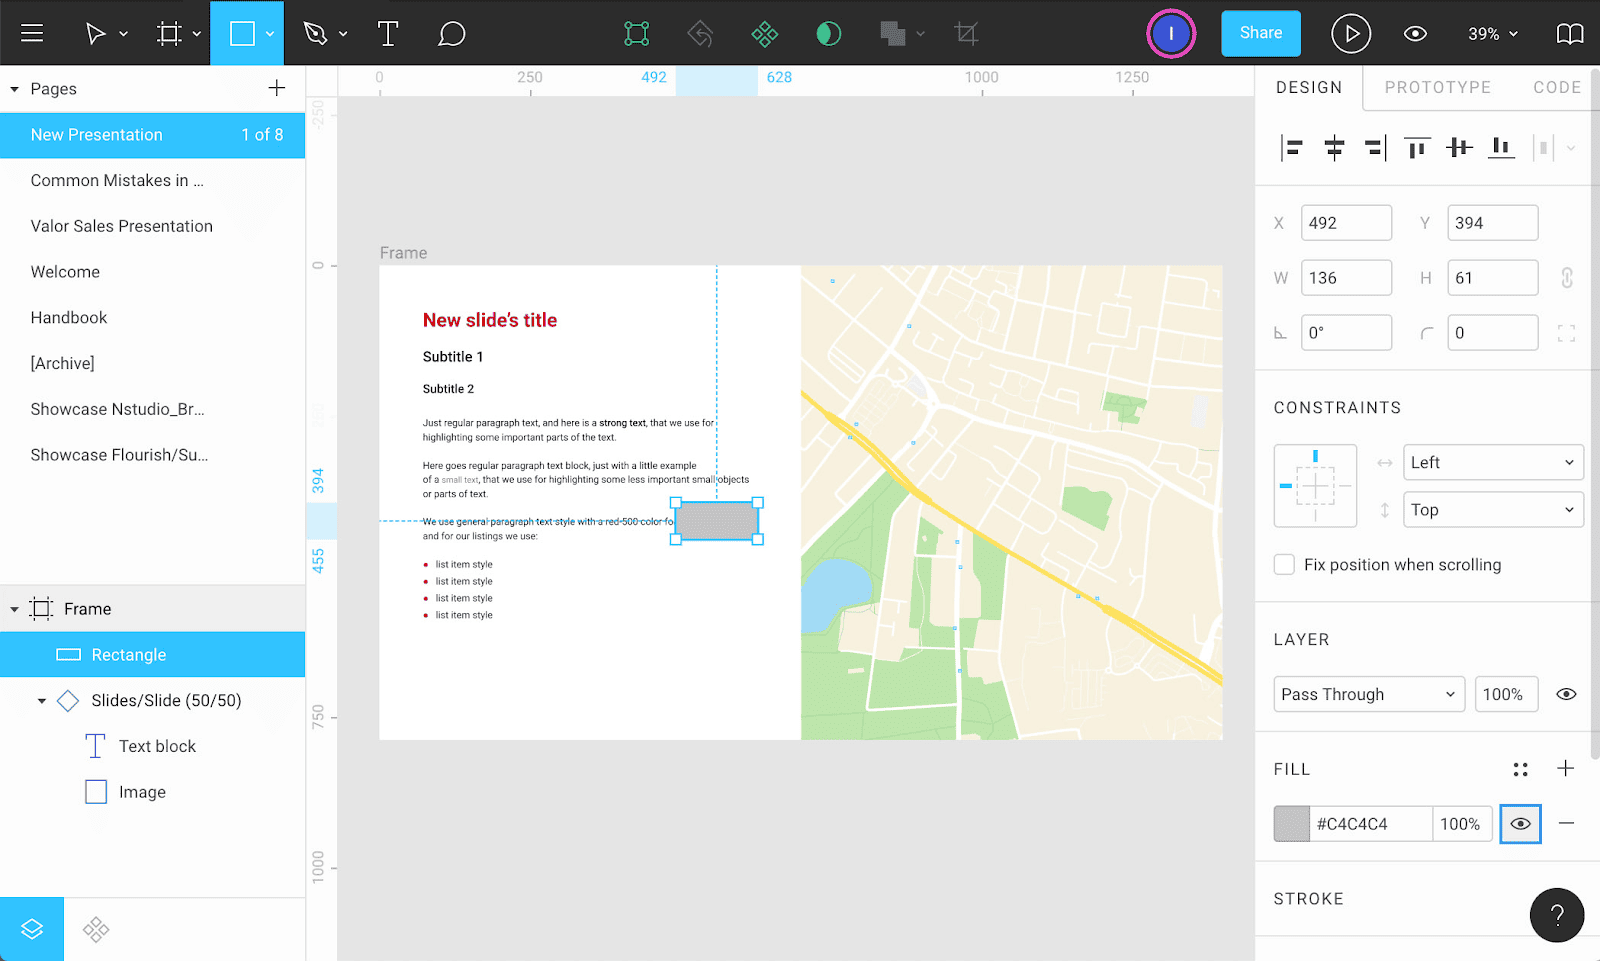Switch to the Code tab
1600x961 pixels.
[1556, 87]
